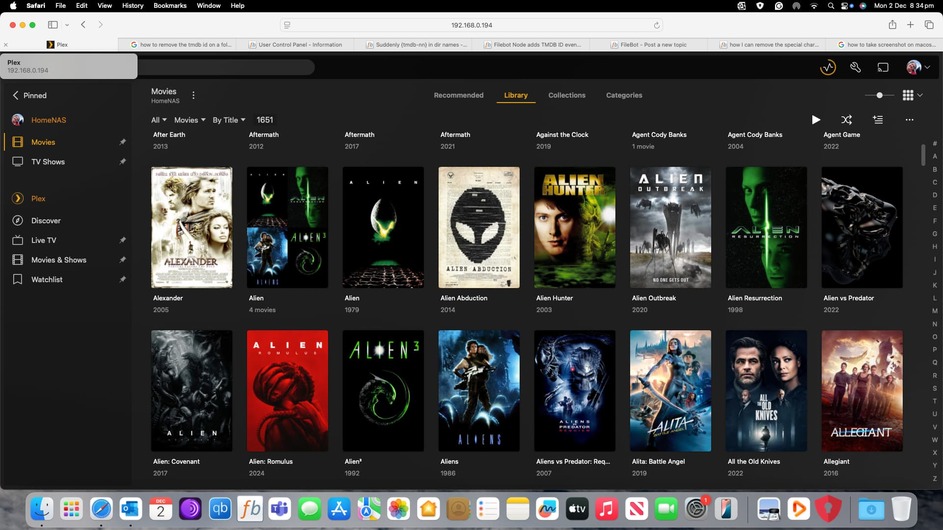943x530 pixels.
Task: Click Alien Hunter title link
Action: click(554, 298)
